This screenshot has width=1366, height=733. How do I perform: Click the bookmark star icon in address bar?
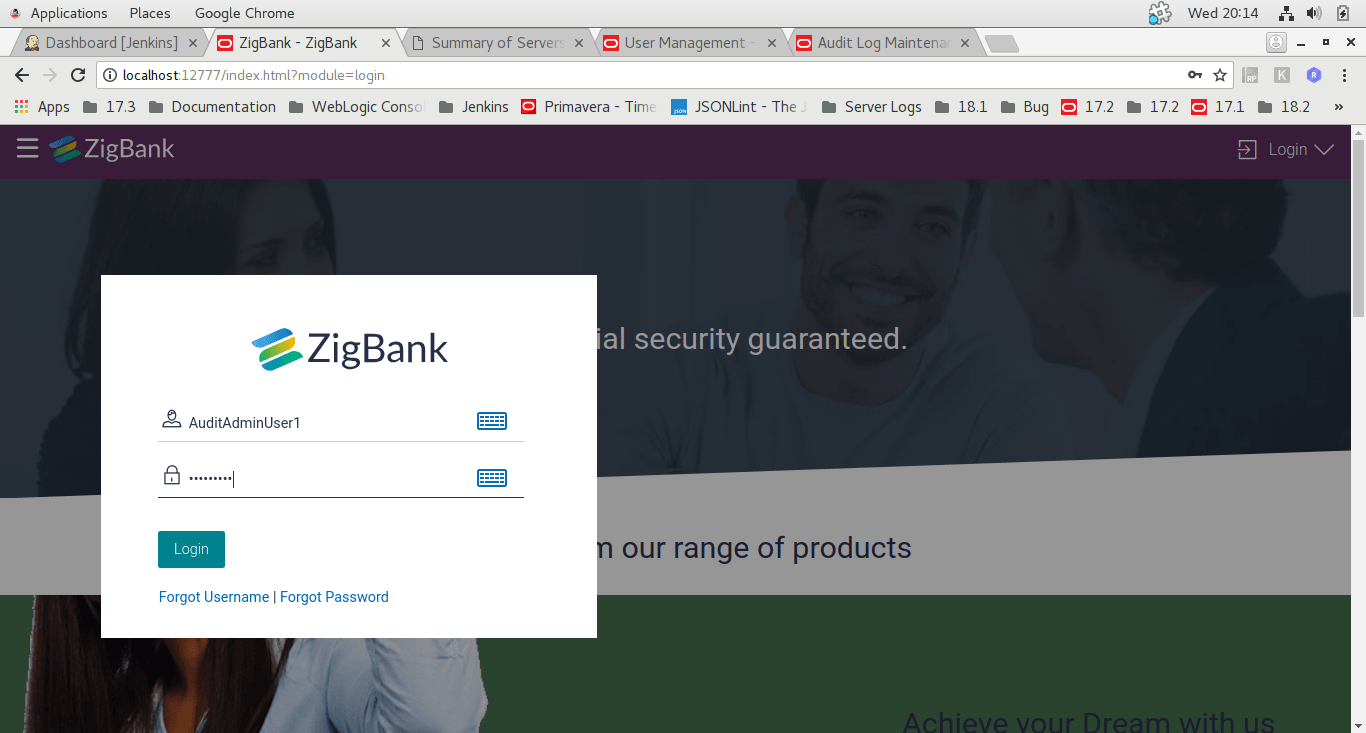[x=1220, y=75]
